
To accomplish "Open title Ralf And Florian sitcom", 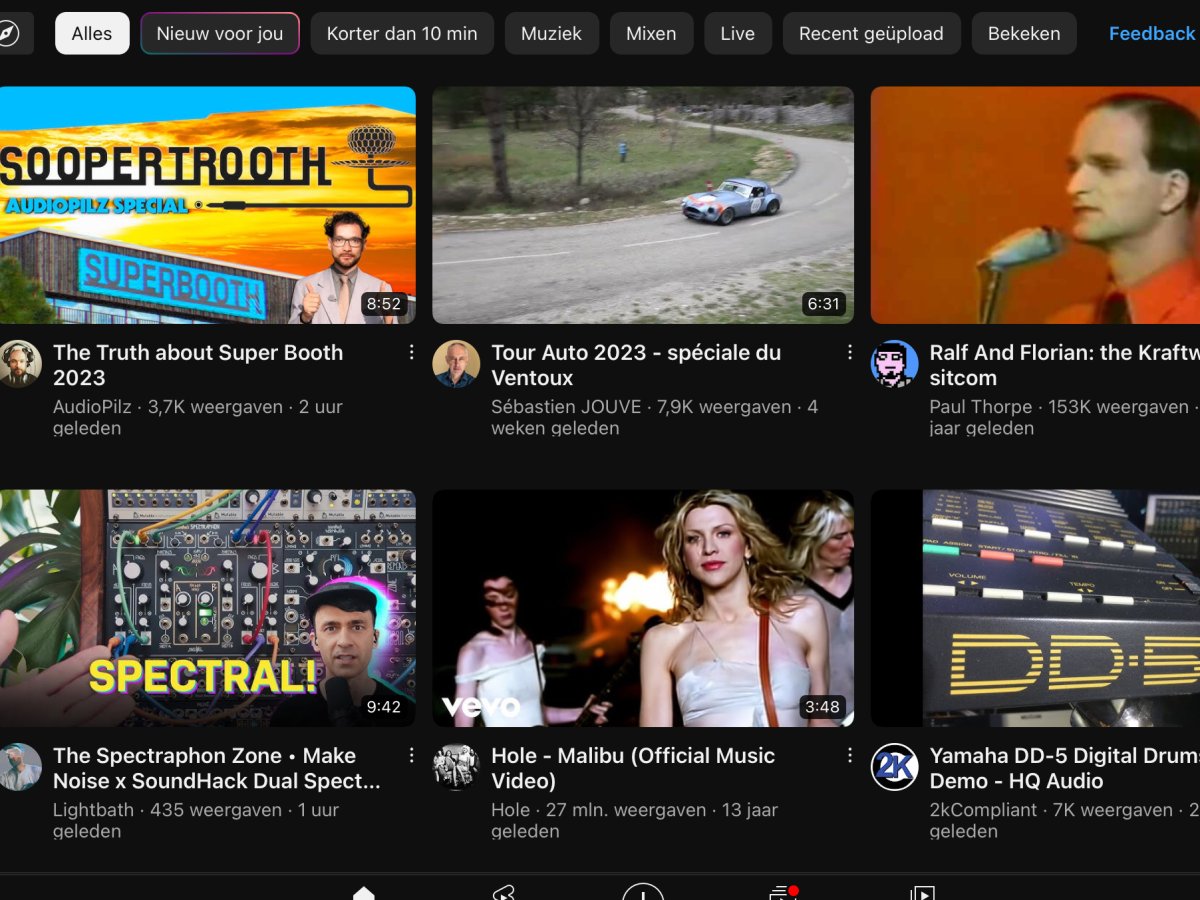I will coord(1064,365).
